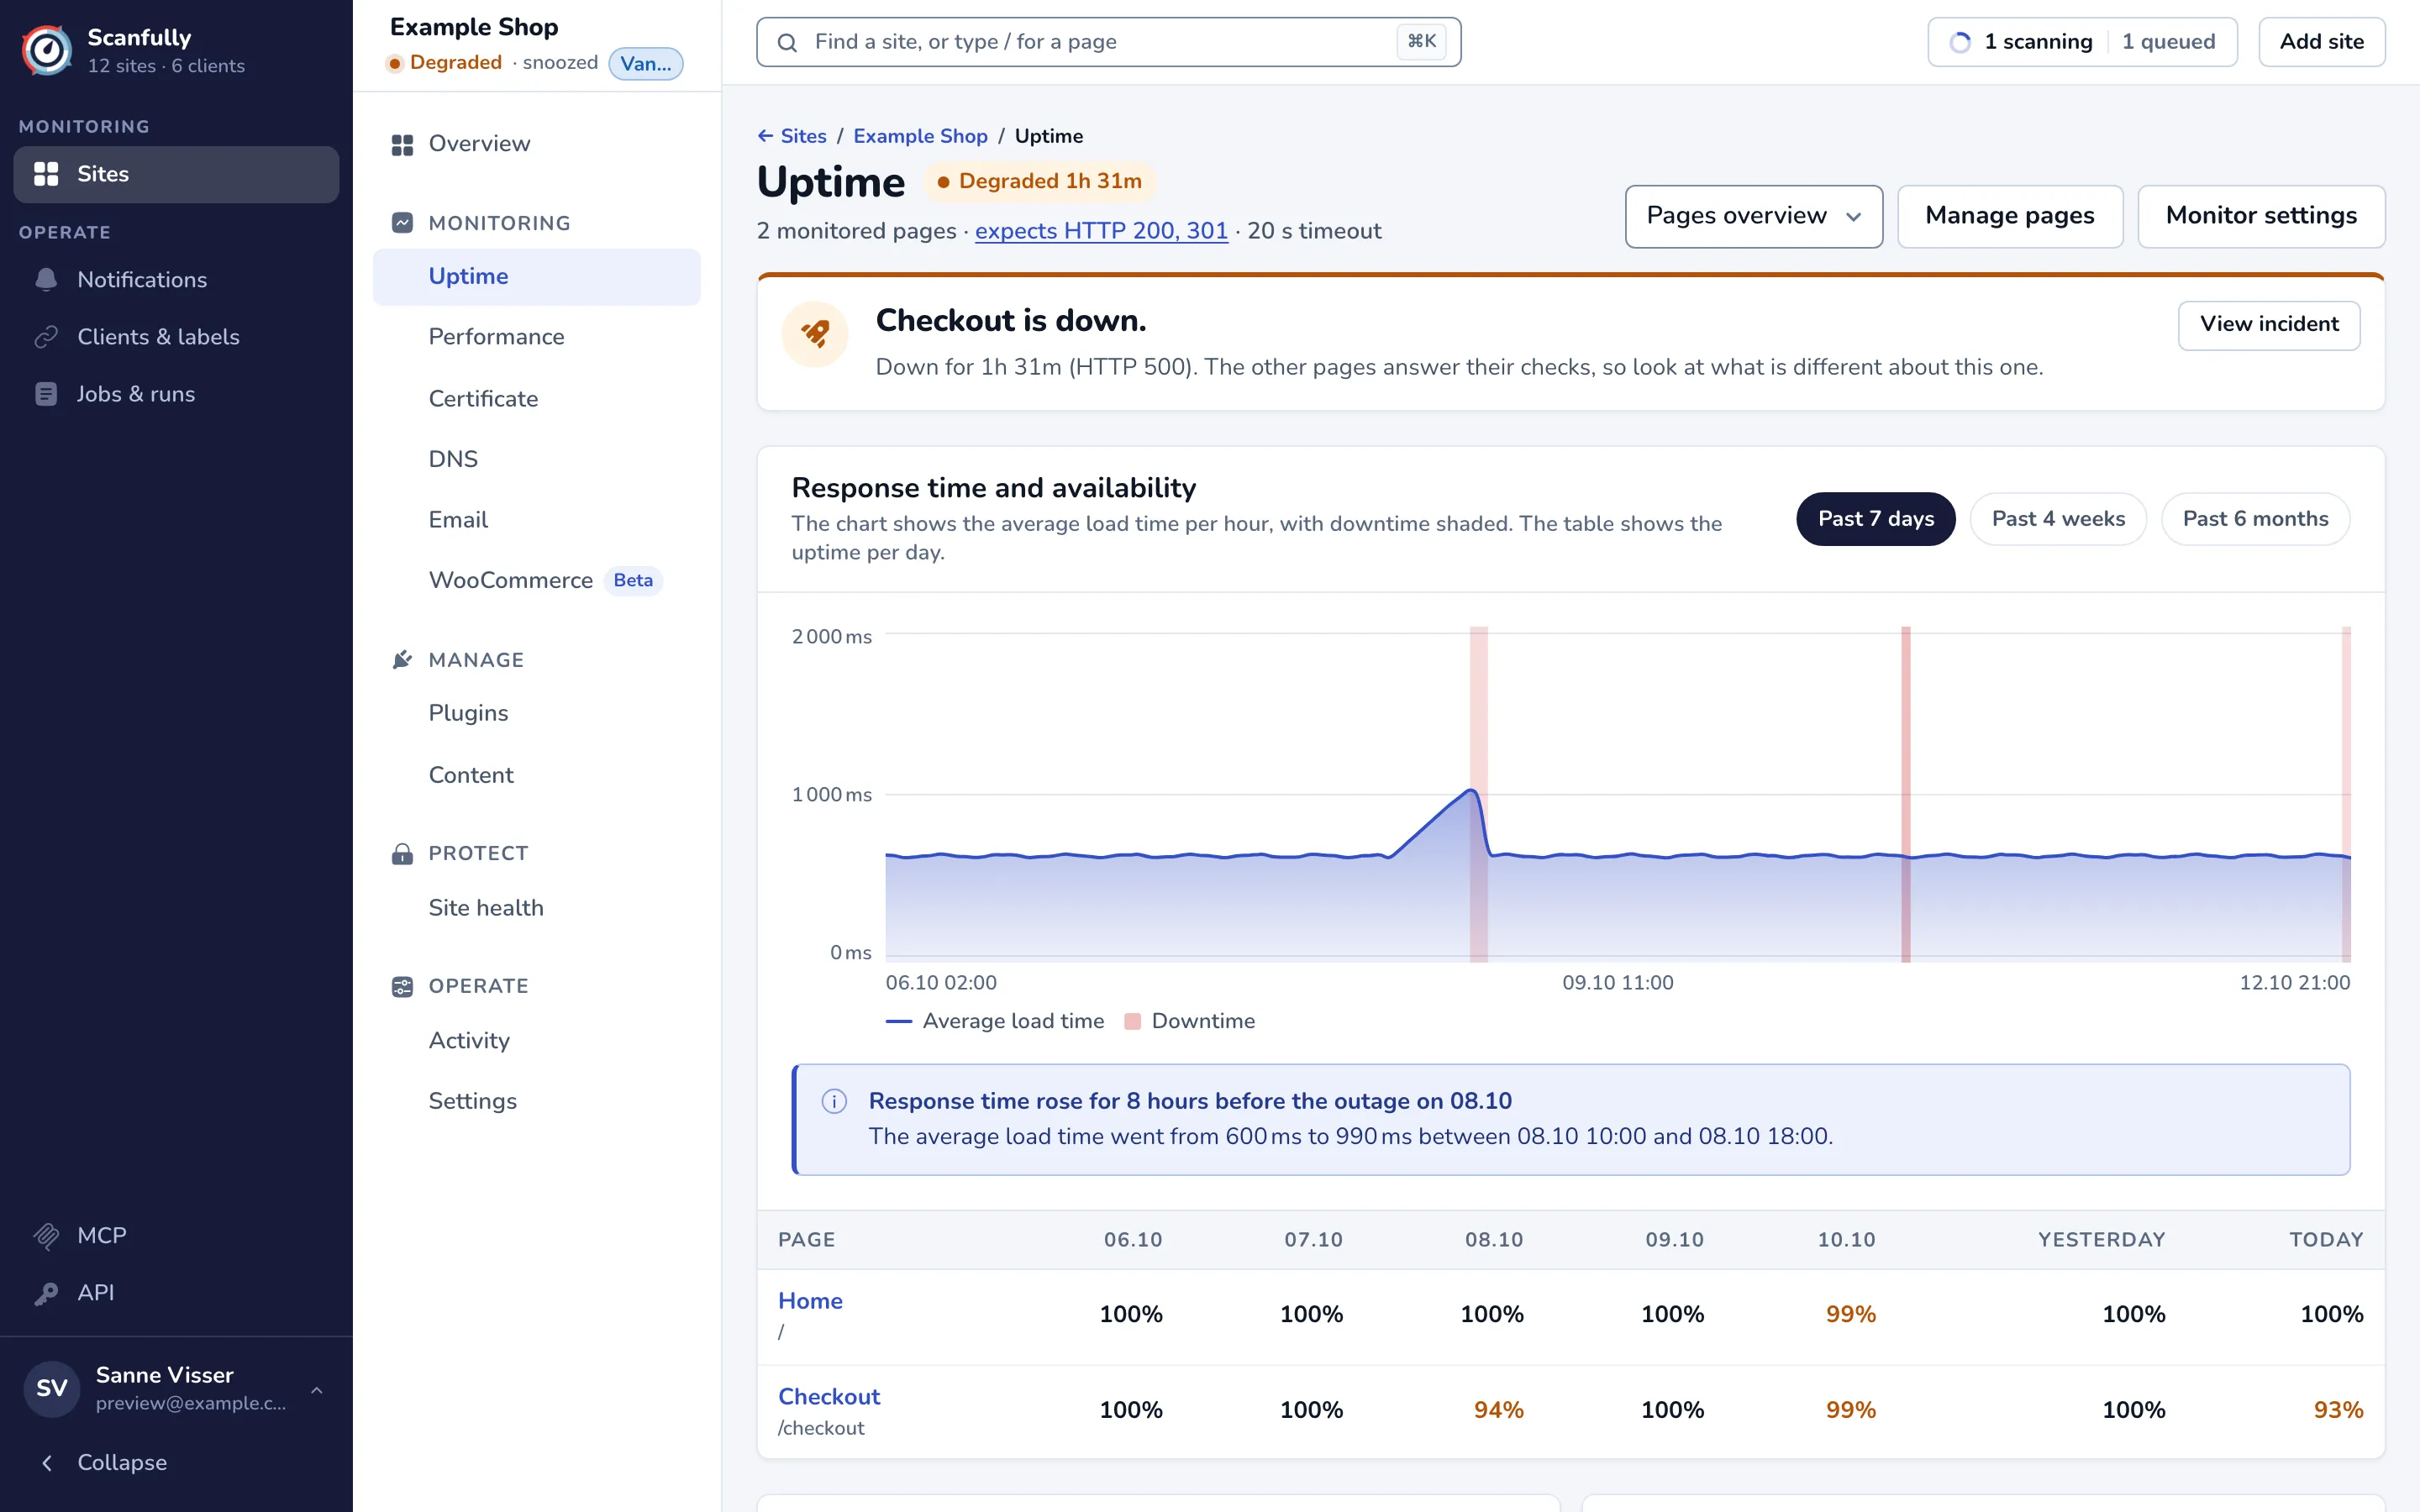The image size is (2420, 1512).
Task: Click the Notifications bell icon
Action: pos(46,280)
